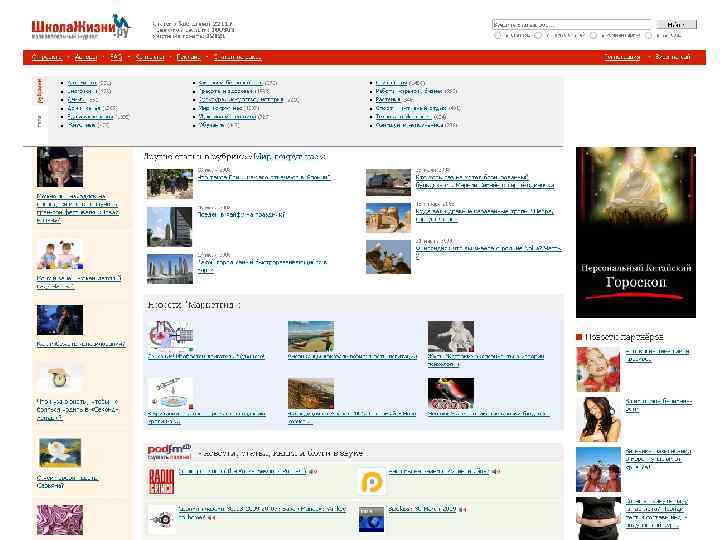The height and width of the screenshot is (540, 720).
Task: Open sidebar photo of two children playing
Action: (60, 254)
